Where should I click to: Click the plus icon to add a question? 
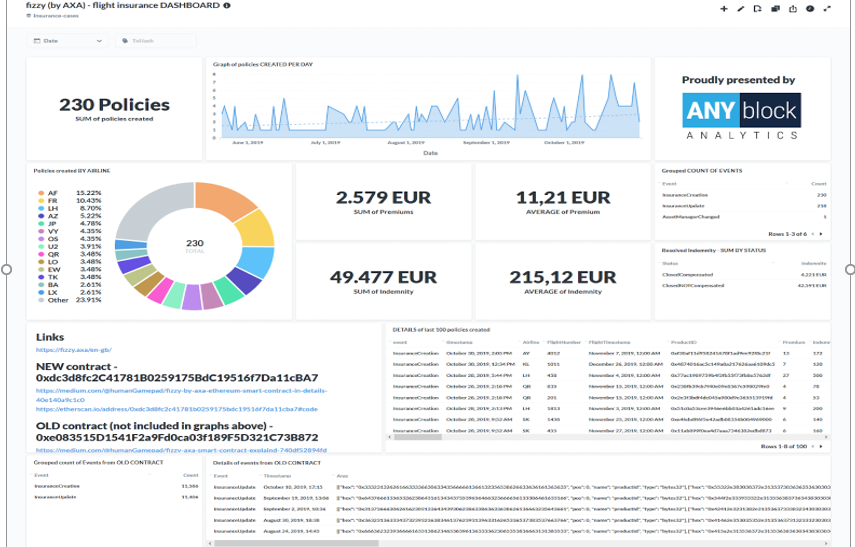(x=724, y=9)
